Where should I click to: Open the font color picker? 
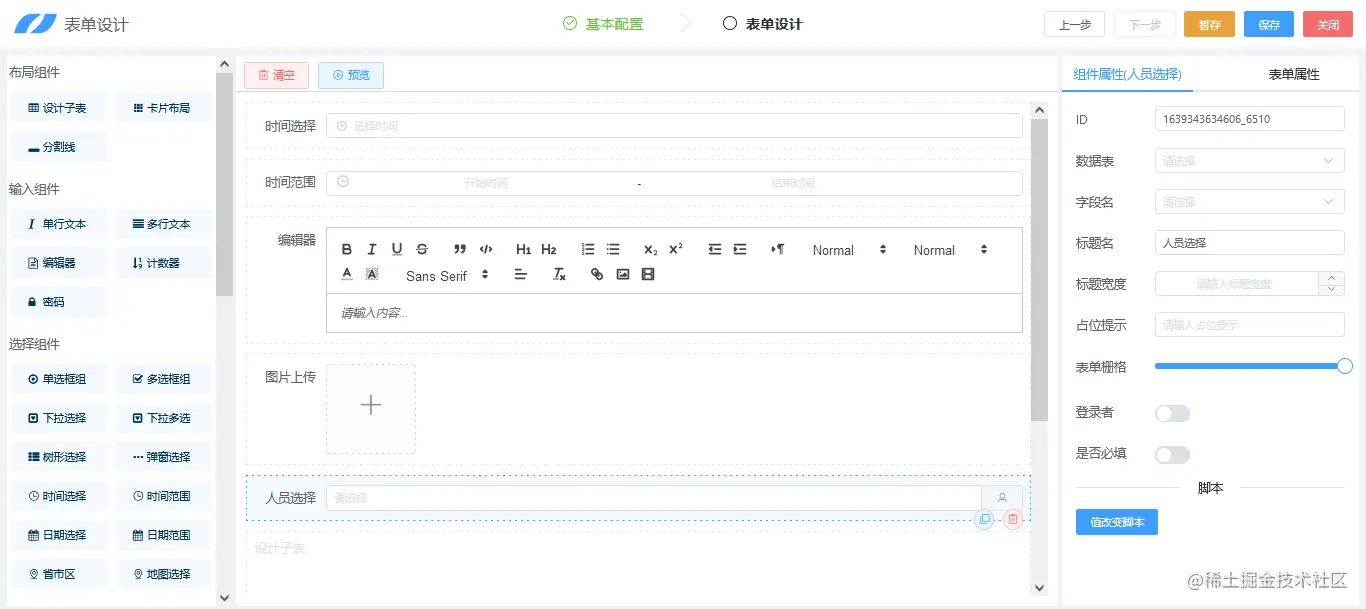347,274
